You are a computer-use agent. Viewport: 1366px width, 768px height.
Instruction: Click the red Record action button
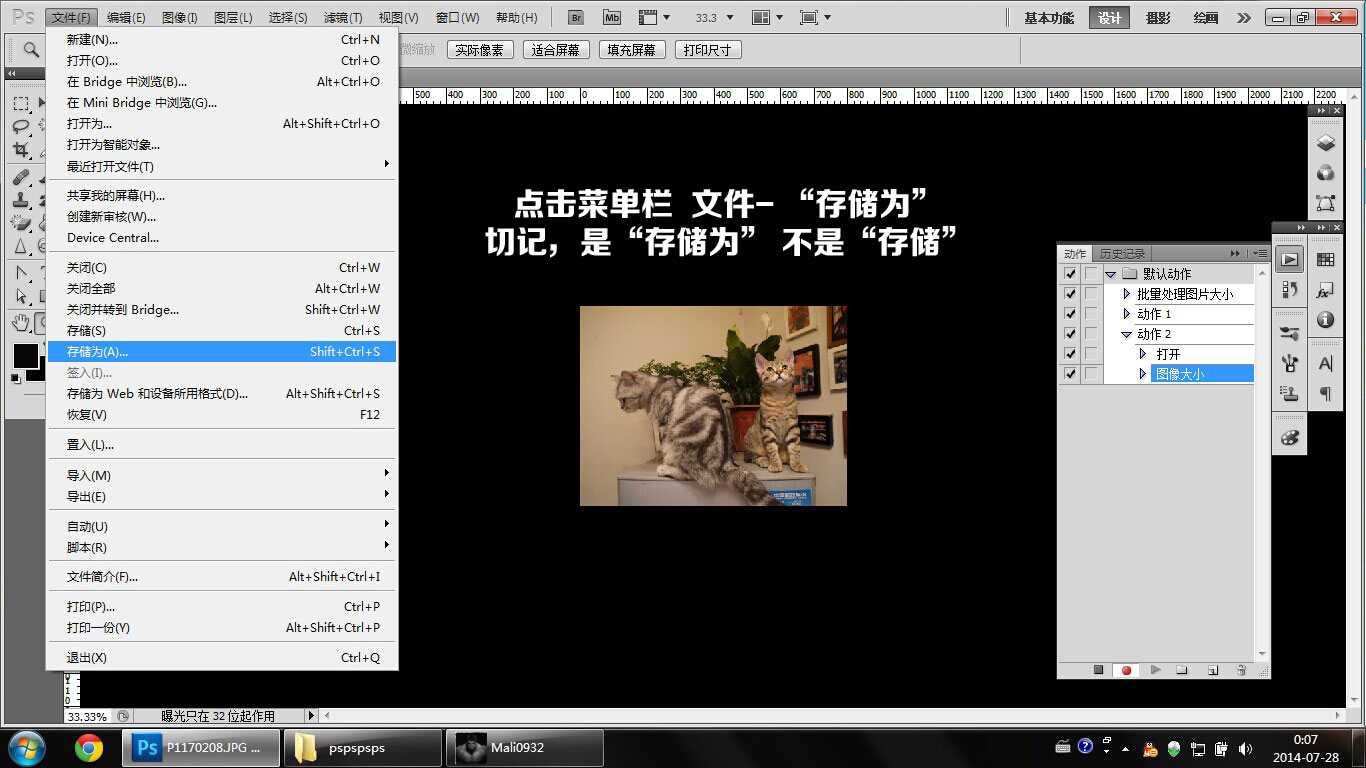(x=1126, y=670)
